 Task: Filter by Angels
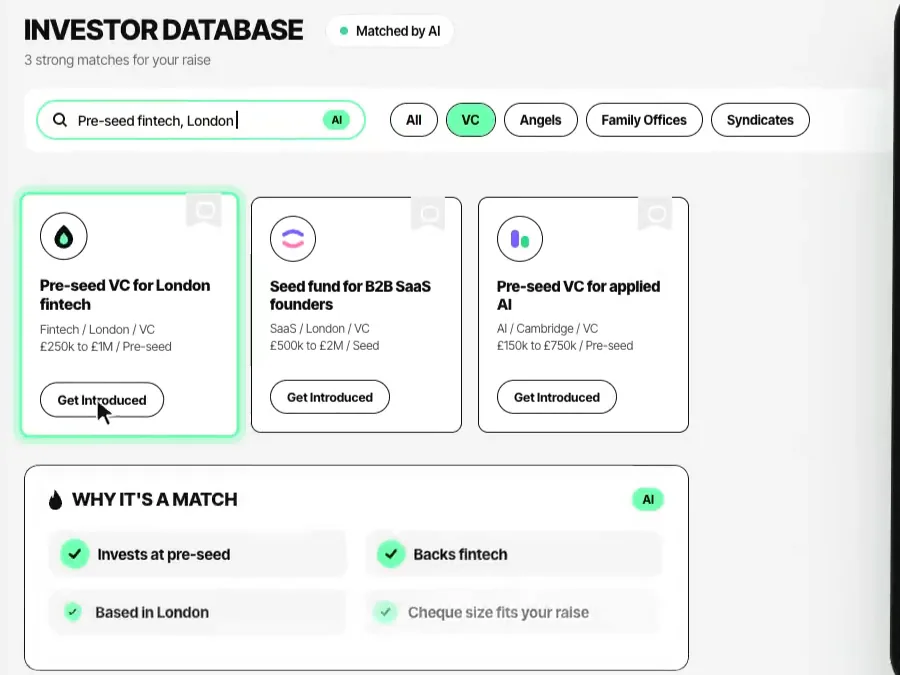(541, 120)
